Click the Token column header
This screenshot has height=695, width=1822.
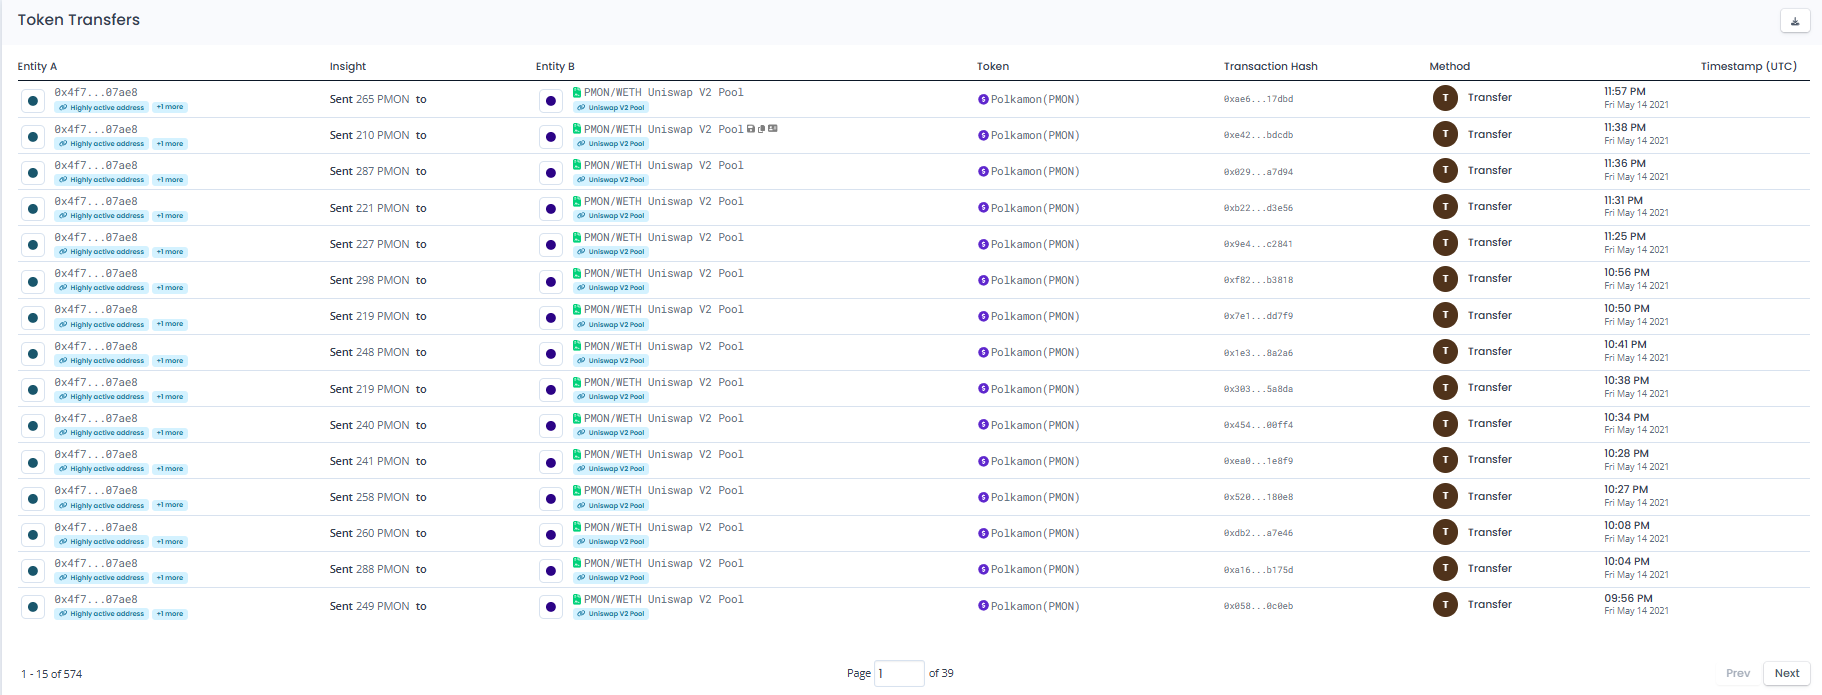993,67
